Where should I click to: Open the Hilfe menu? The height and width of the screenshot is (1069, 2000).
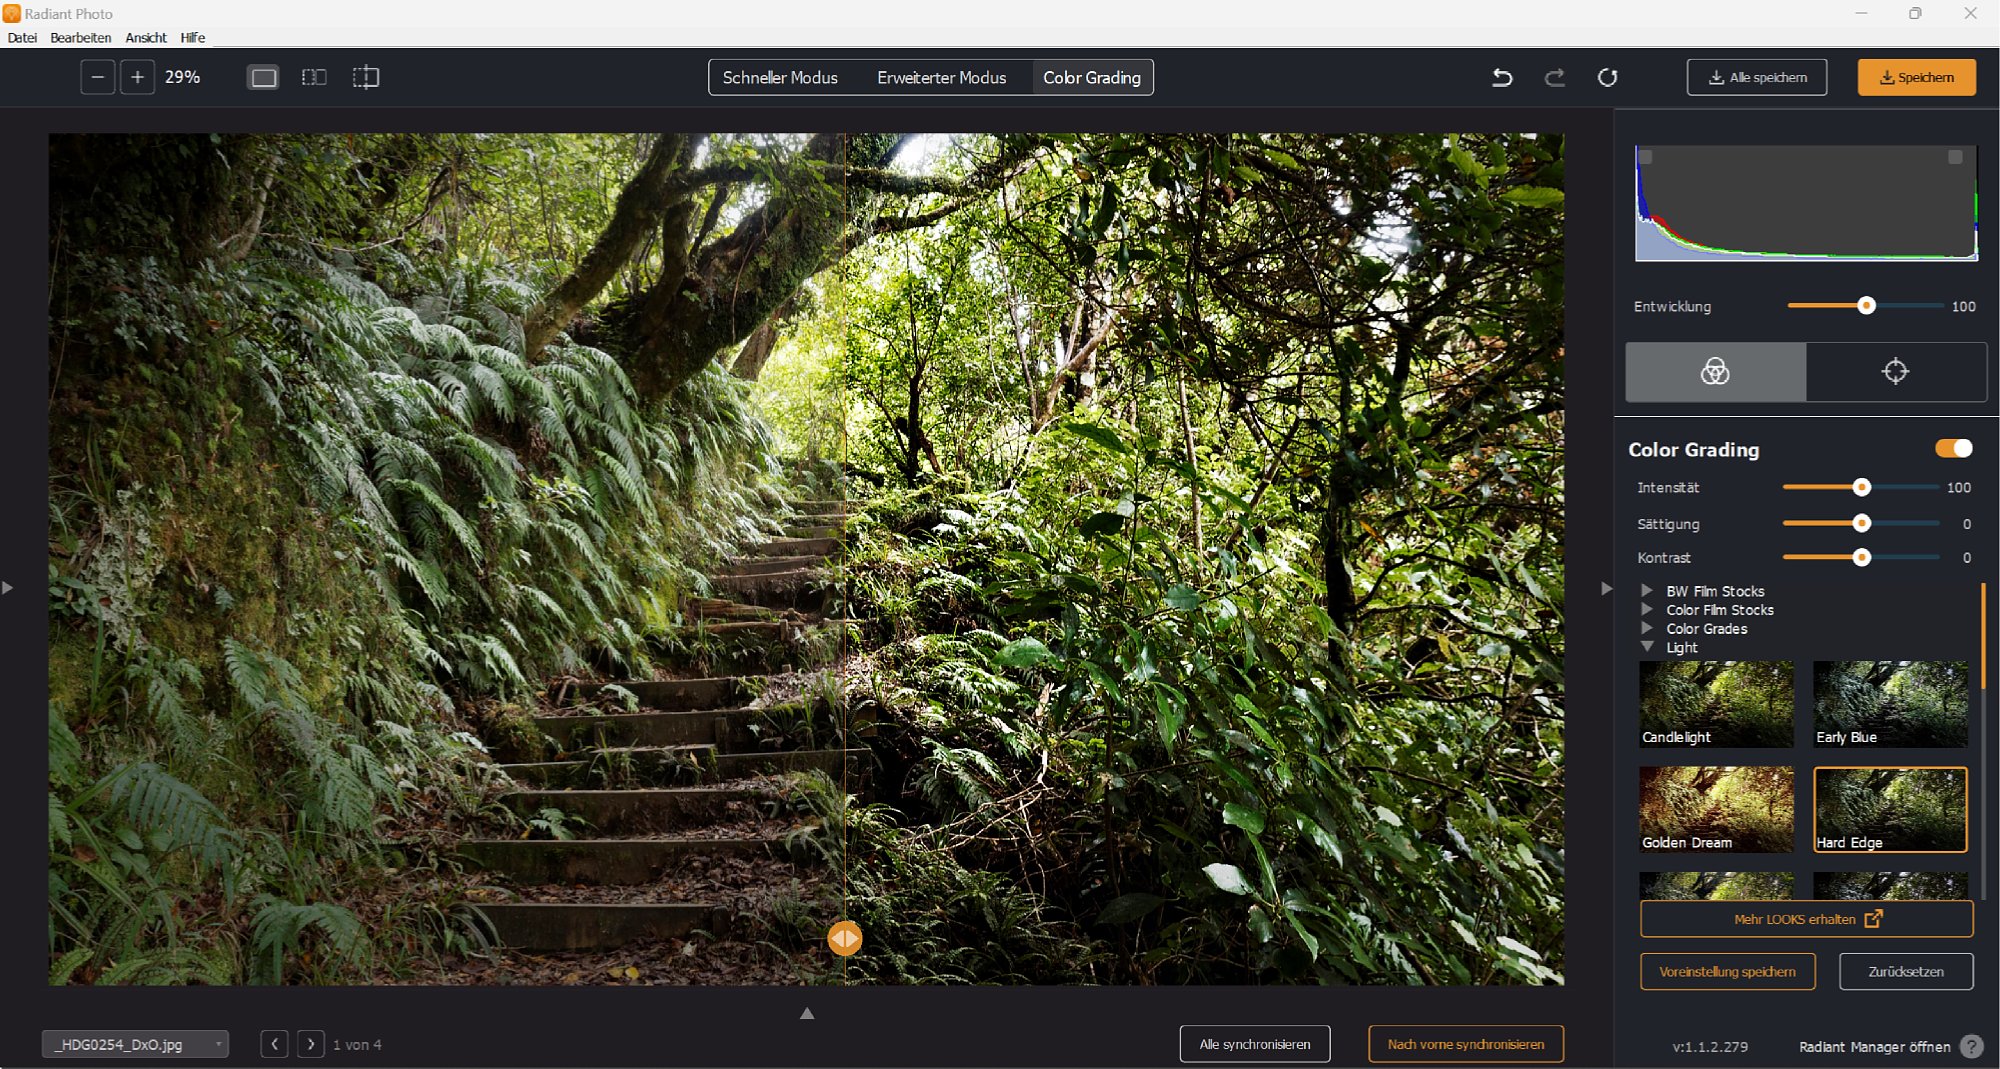pyautogui.click(x=193, y=37)
